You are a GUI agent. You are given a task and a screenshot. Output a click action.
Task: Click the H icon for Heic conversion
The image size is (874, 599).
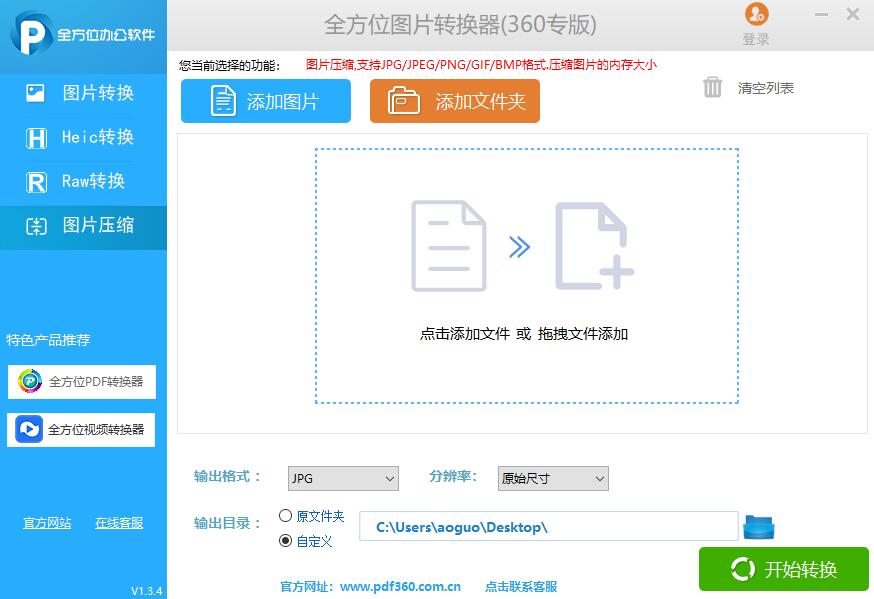point(36,138)
